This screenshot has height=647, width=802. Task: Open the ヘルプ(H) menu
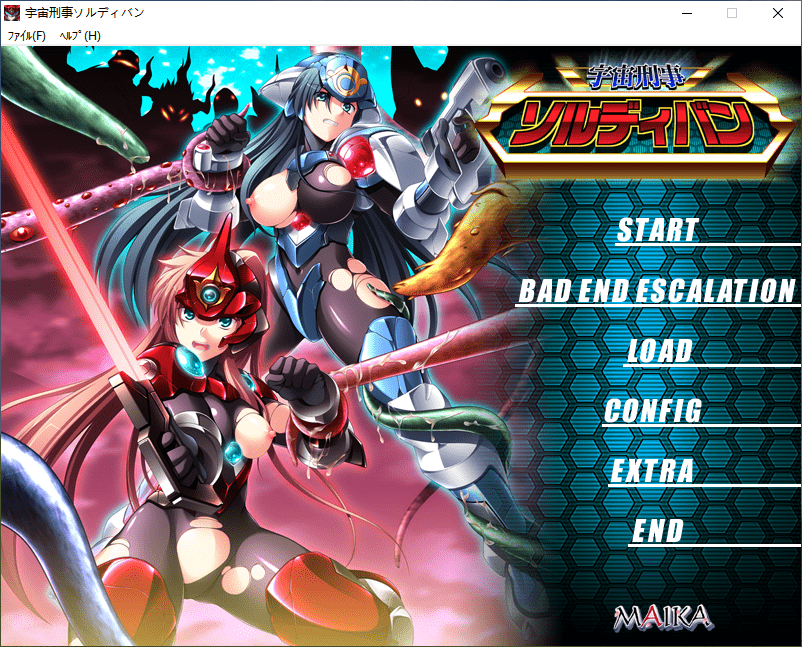click(x=80, y=36)
